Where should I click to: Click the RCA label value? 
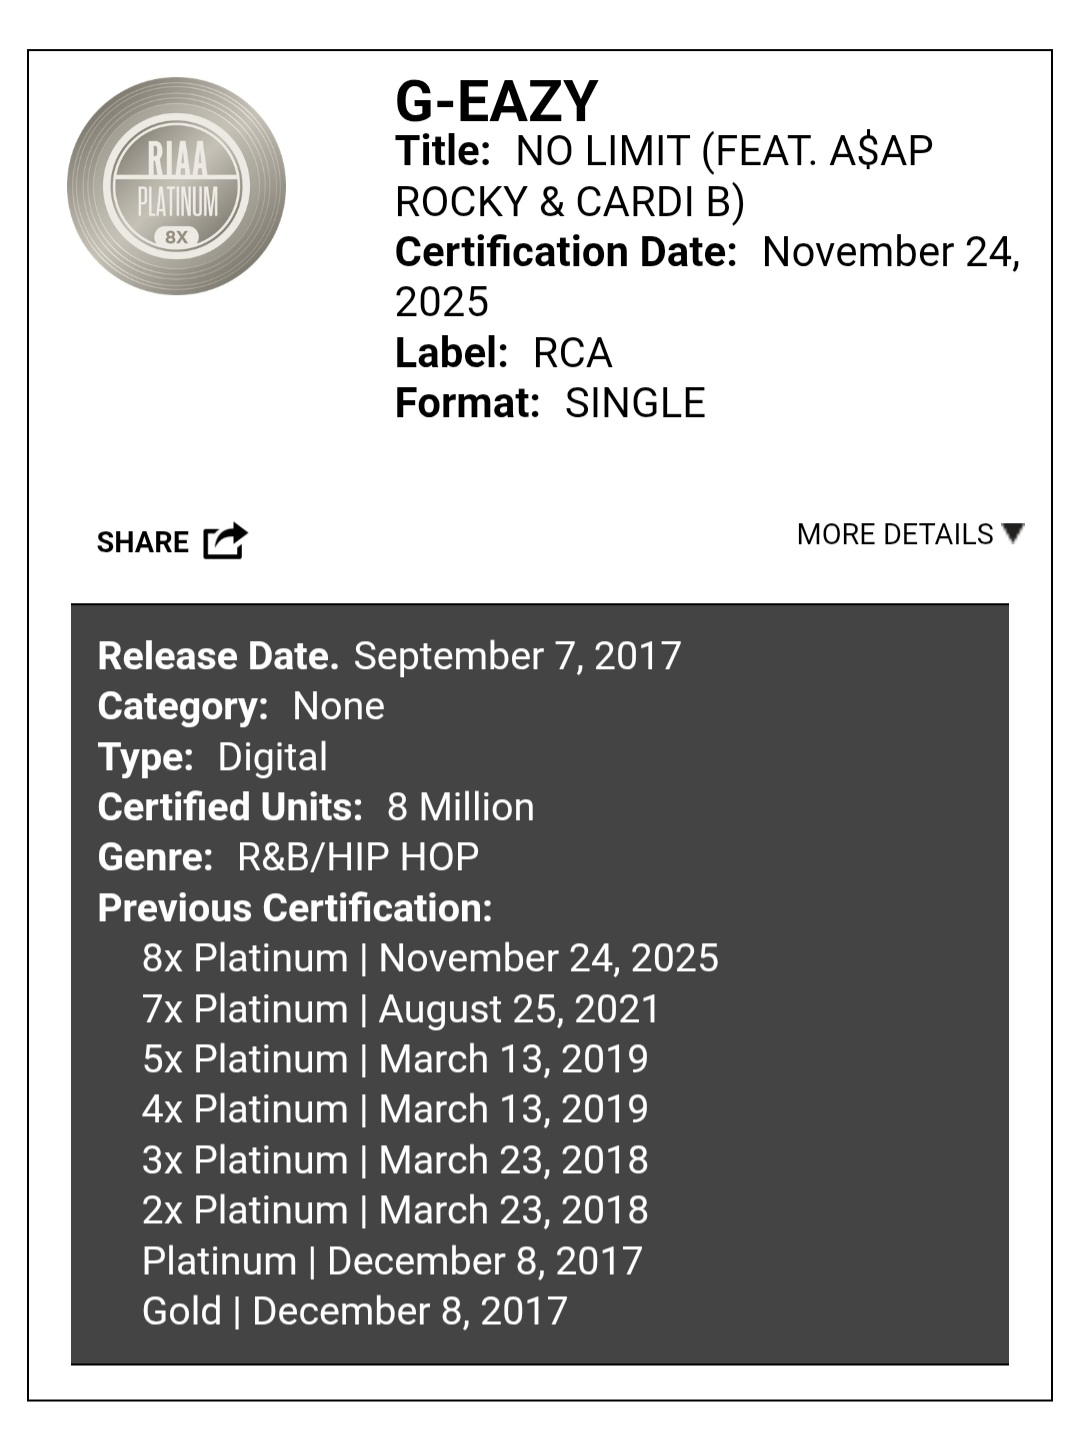(572, 353)
